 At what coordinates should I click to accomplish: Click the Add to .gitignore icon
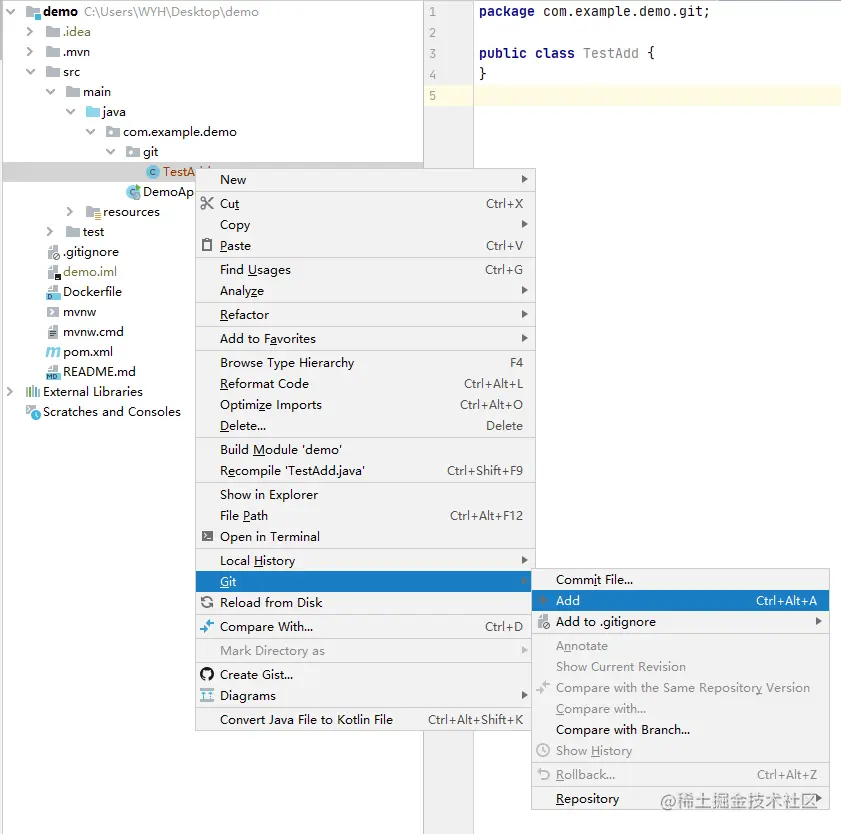coord(543,622)
